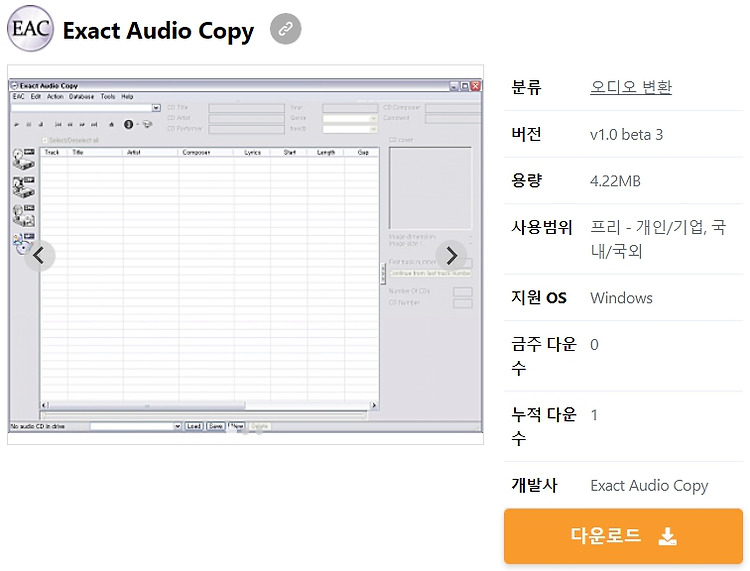Open the Tools menu

[x=108, y=96]
